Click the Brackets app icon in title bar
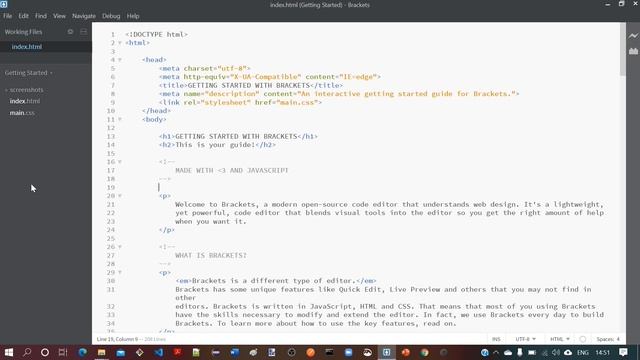This screenshot has height=360, width=640. (4, 4)
